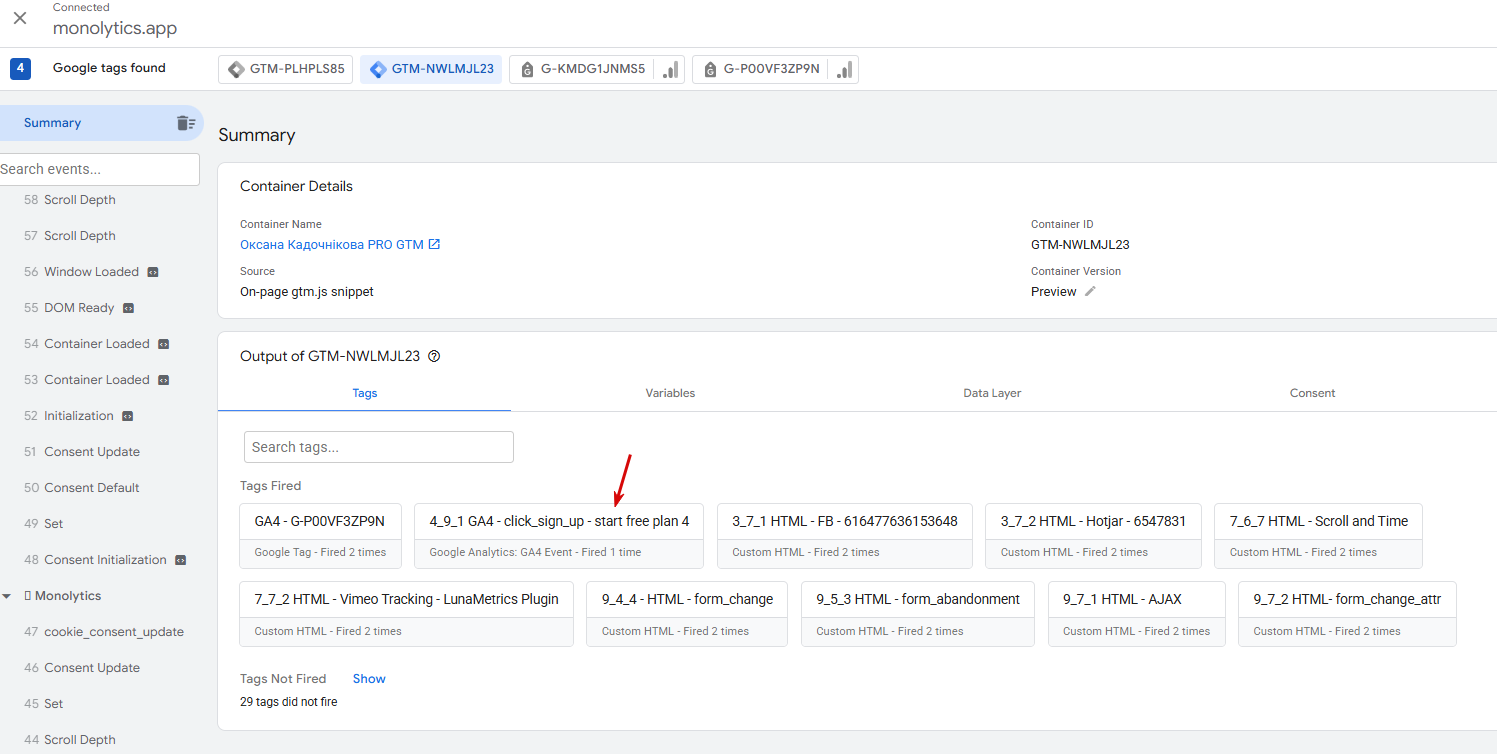Open the 9_4_4 HTML - form_change tag
The image size is (1497, 754).
(687, 614)
